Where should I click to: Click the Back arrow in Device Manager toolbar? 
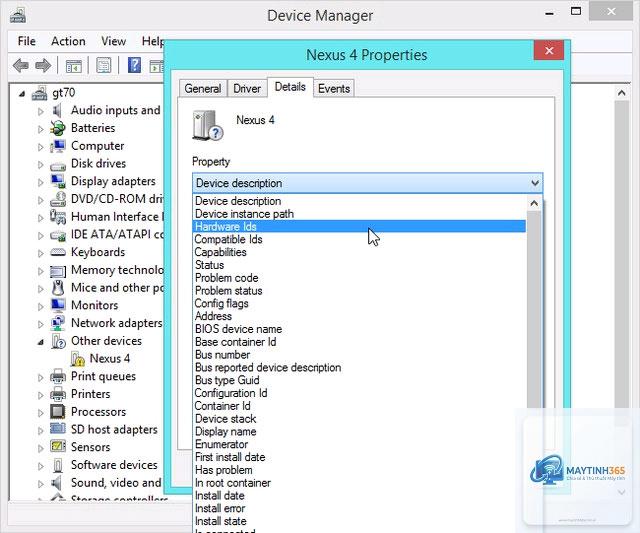20,65
